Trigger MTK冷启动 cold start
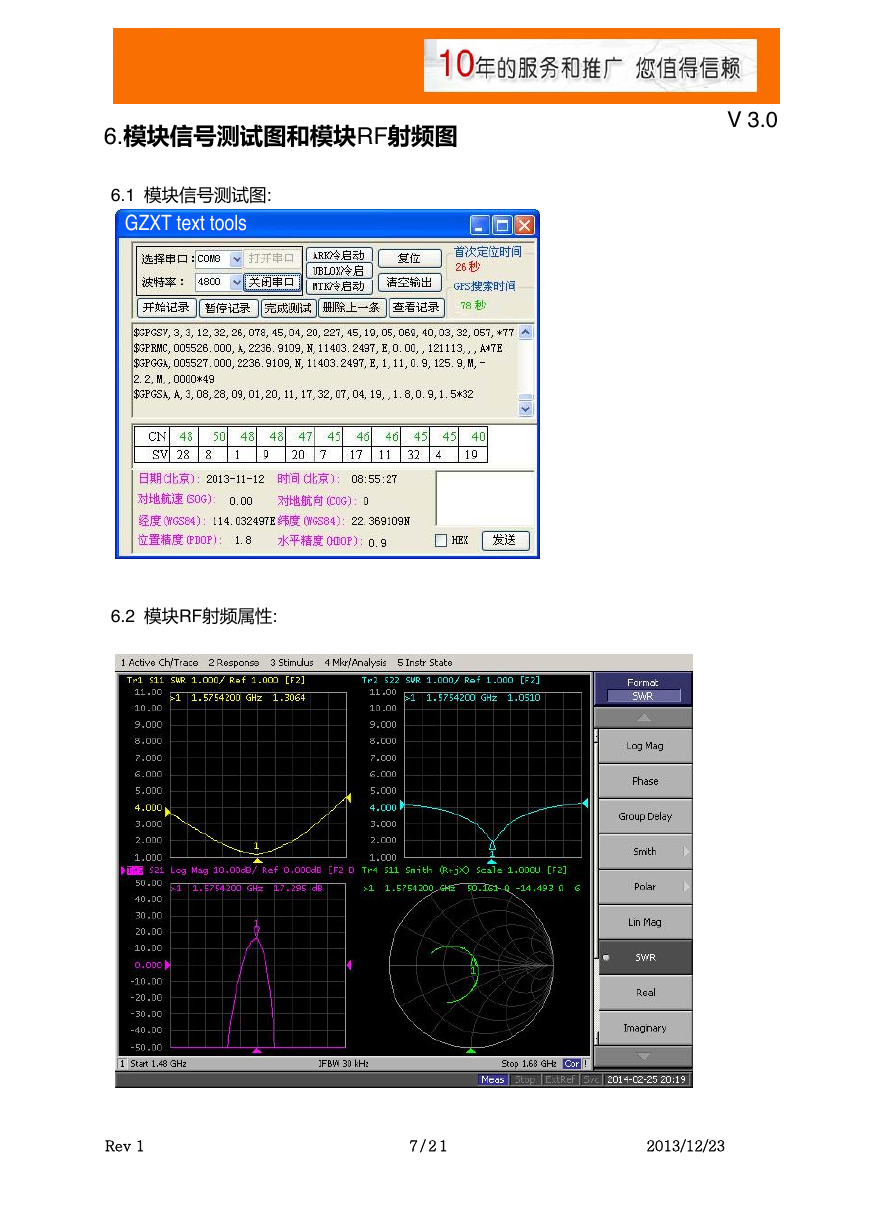Viewport: 870px width, 1228px height. click(x=339, y=286)
